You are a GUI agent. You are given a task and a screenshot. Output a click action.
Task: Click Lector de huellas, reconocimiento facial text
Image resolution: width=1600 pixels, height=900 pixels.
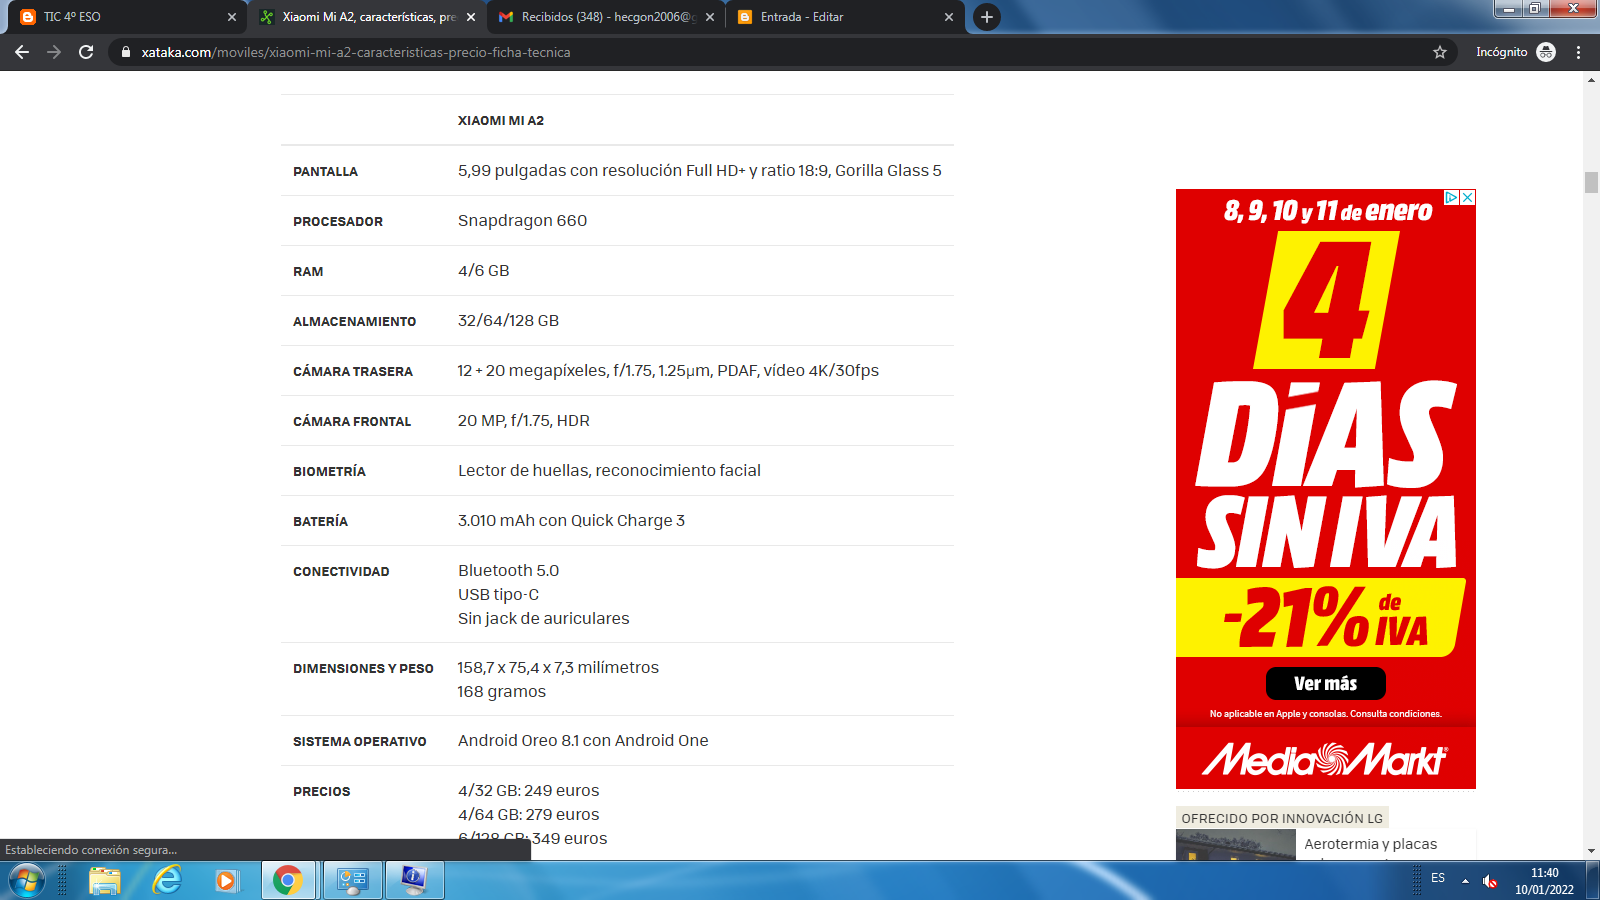click(x=609, y=470)
